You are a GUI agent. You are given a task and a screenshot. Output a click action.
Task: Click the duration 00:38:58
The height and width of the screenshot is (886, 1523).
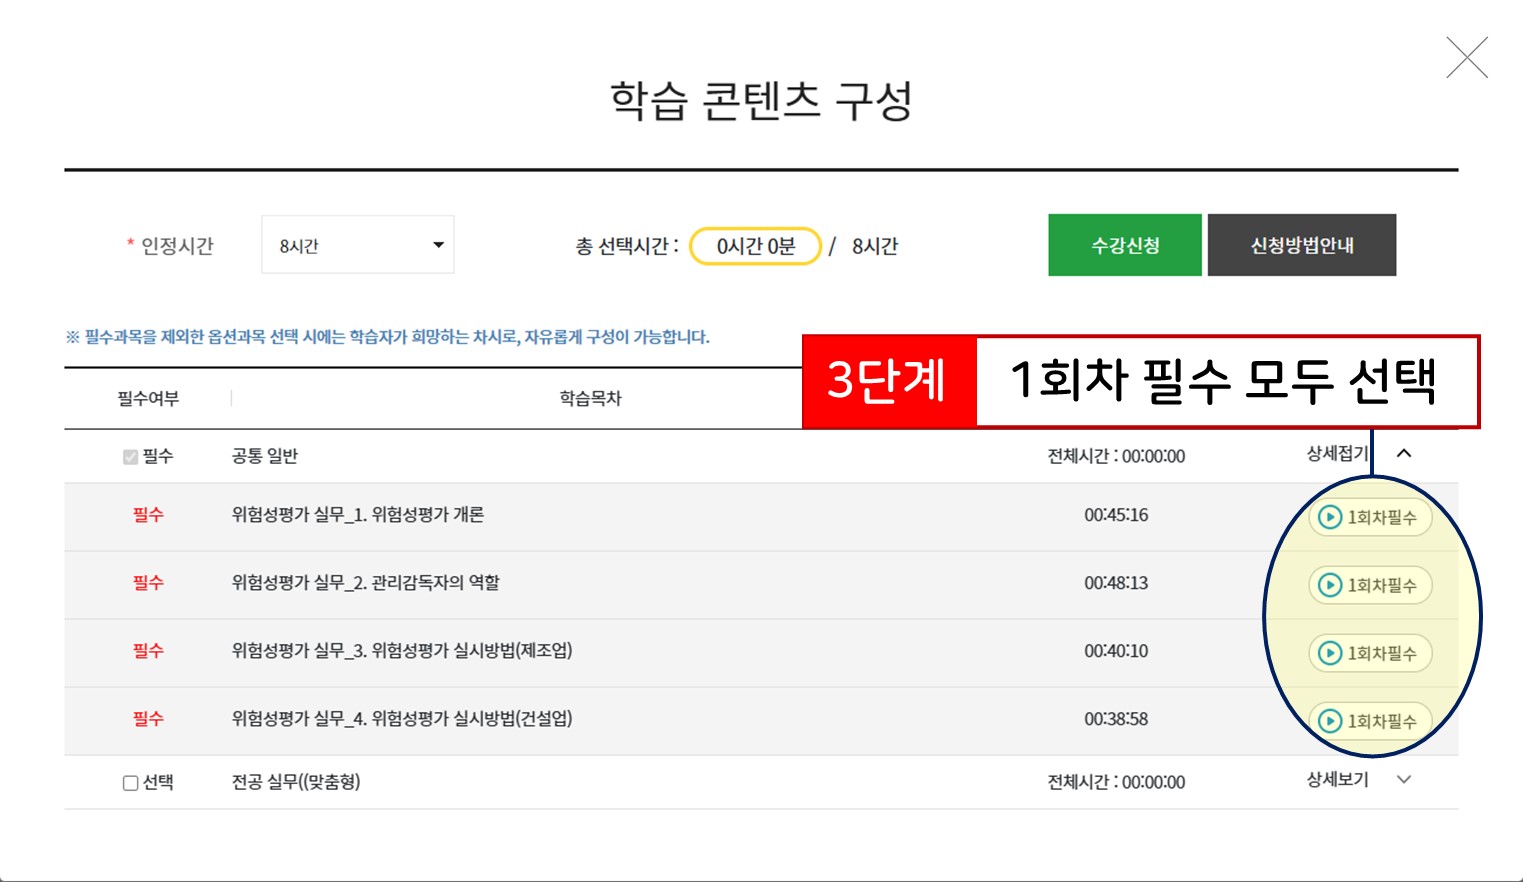click(x=1116, y=719)
